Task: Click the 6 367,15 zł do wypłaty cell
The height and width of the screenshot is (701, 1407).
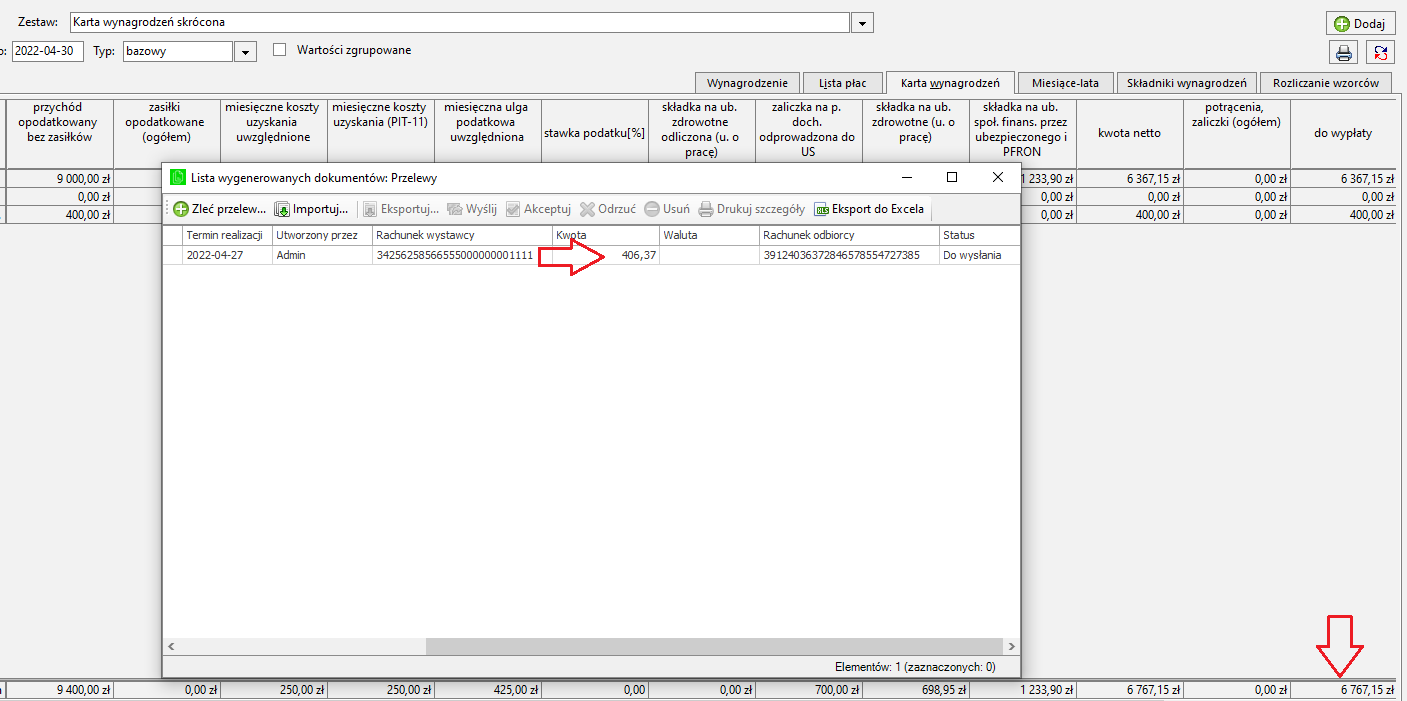Action: [1343, 179]
